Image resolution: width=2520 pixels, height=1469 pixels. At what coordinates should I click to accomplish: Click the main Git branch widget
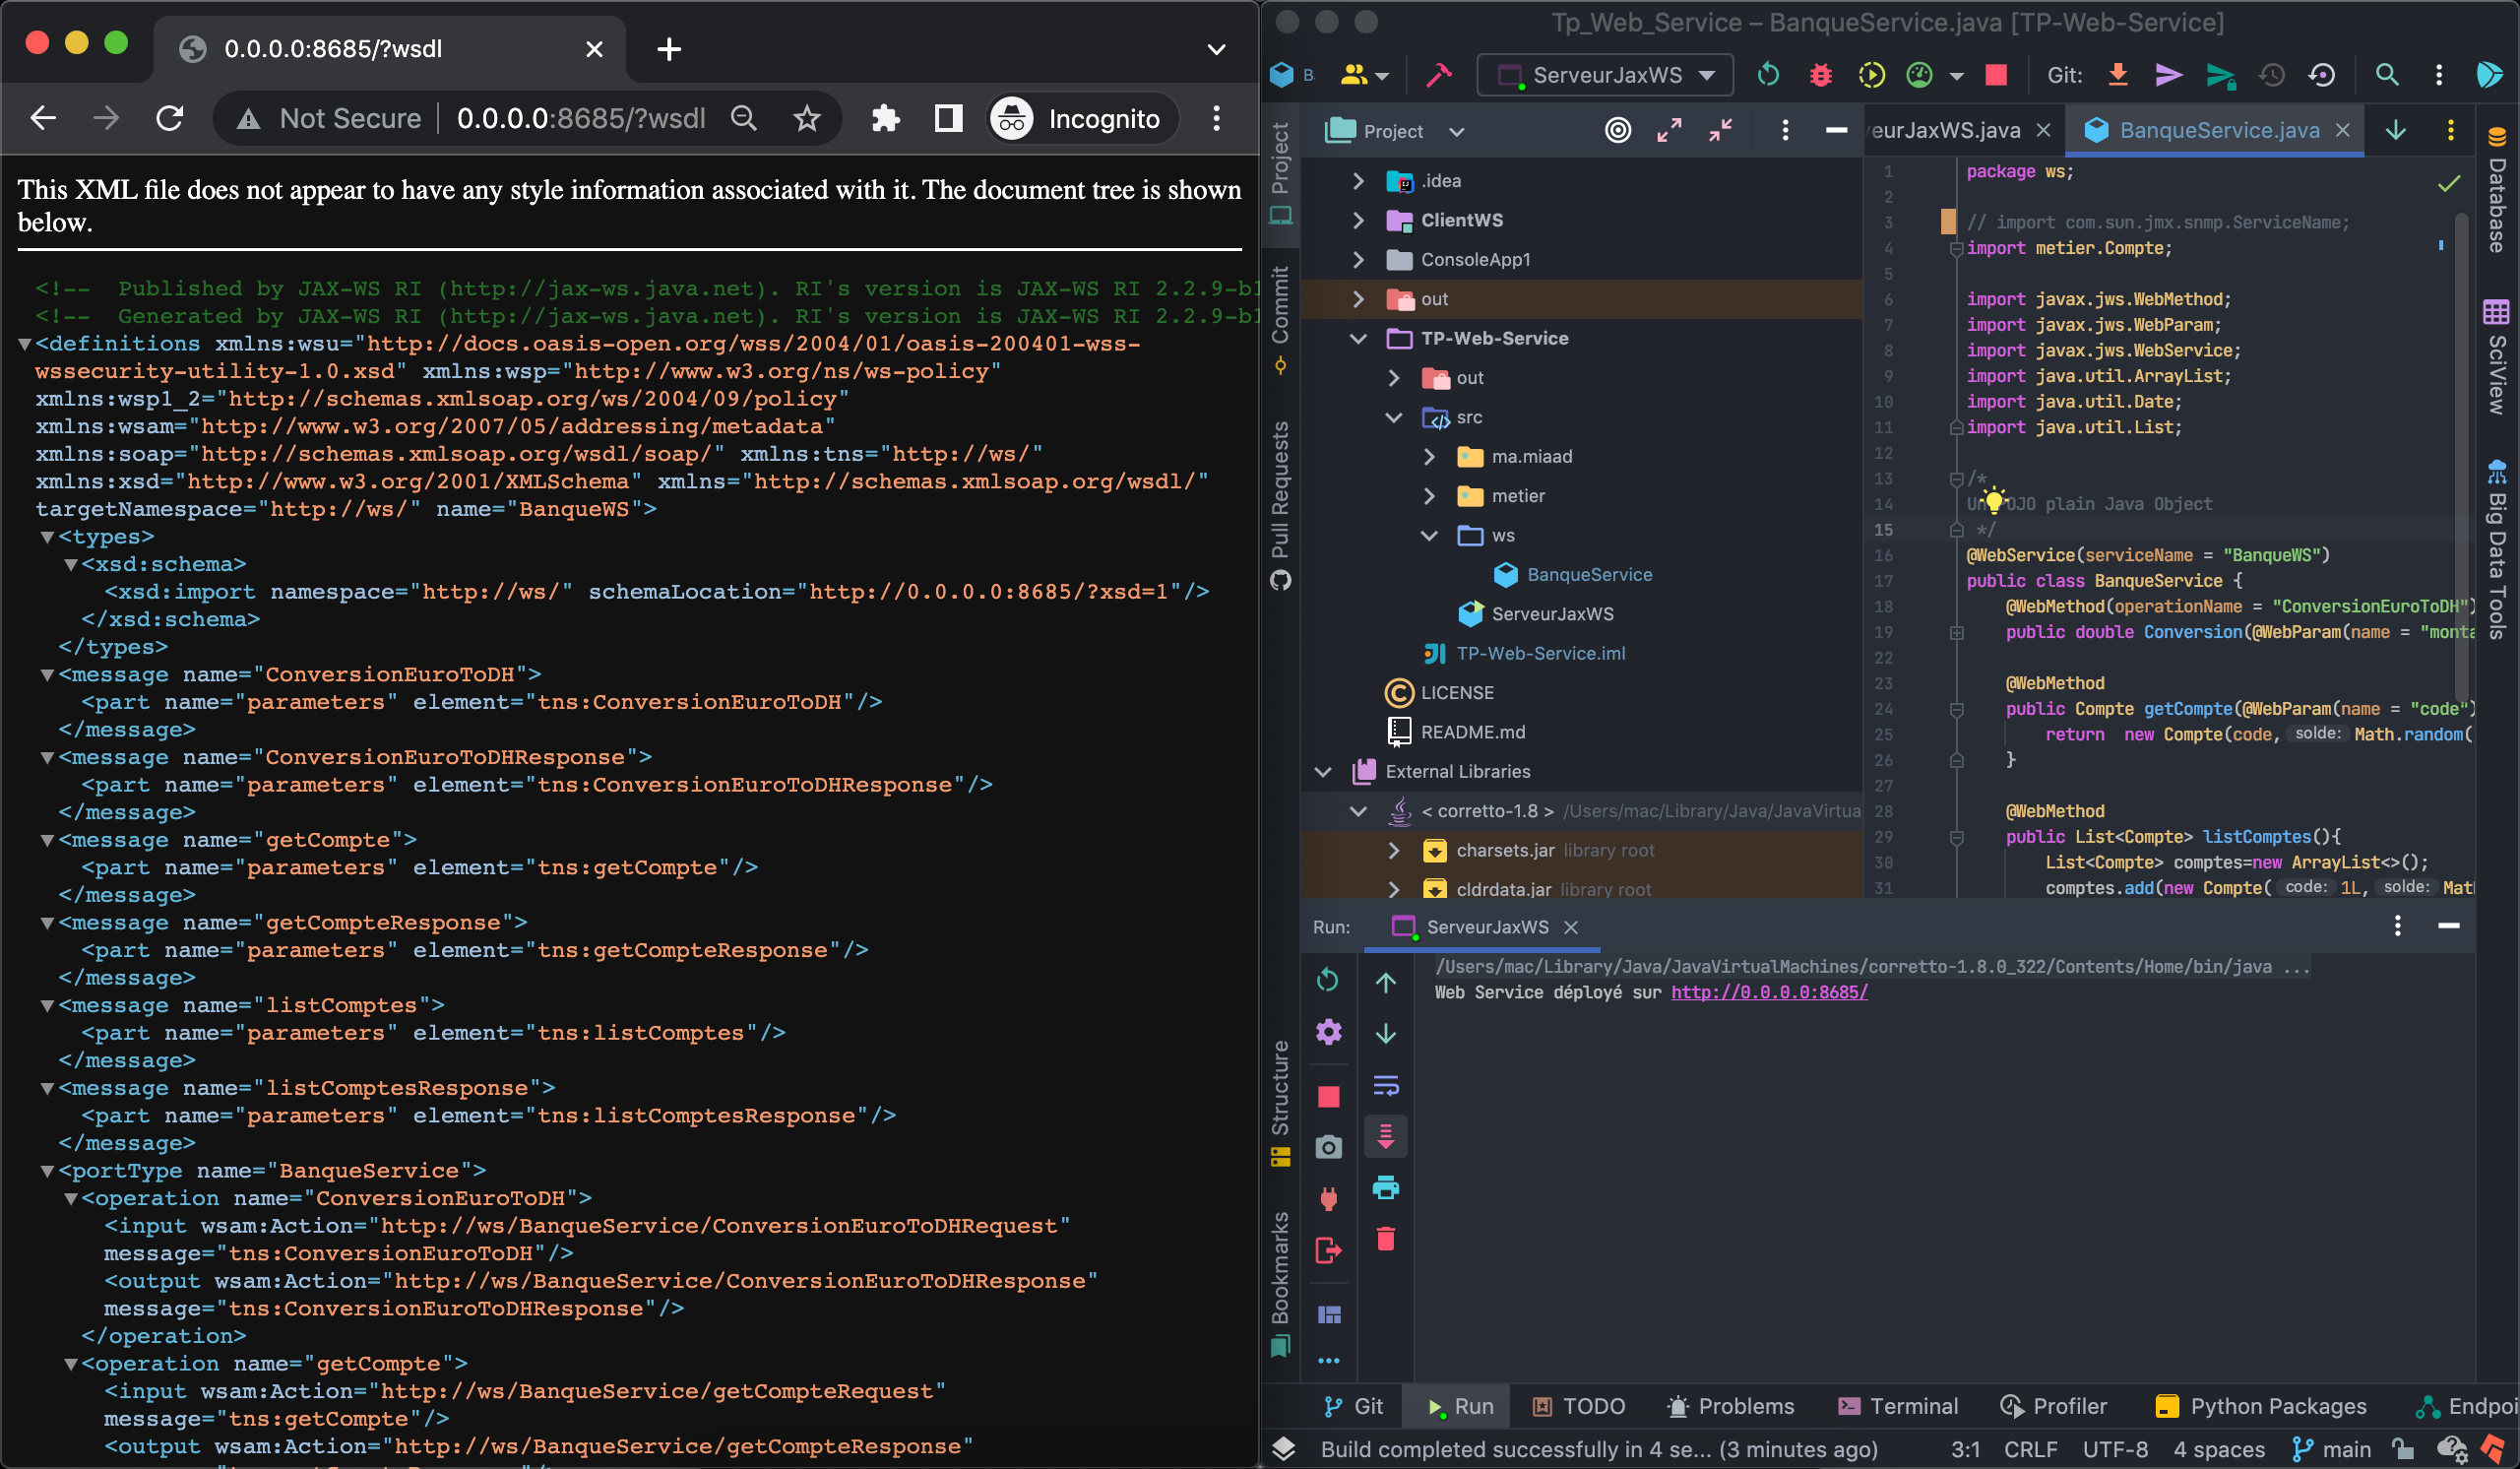(2332, 1449)
